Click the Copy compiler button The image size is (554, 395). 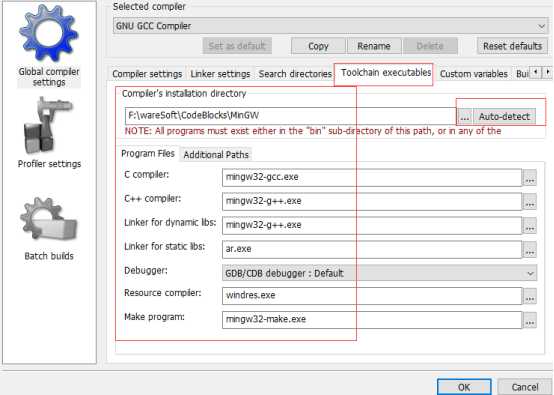tap(318, 46)
